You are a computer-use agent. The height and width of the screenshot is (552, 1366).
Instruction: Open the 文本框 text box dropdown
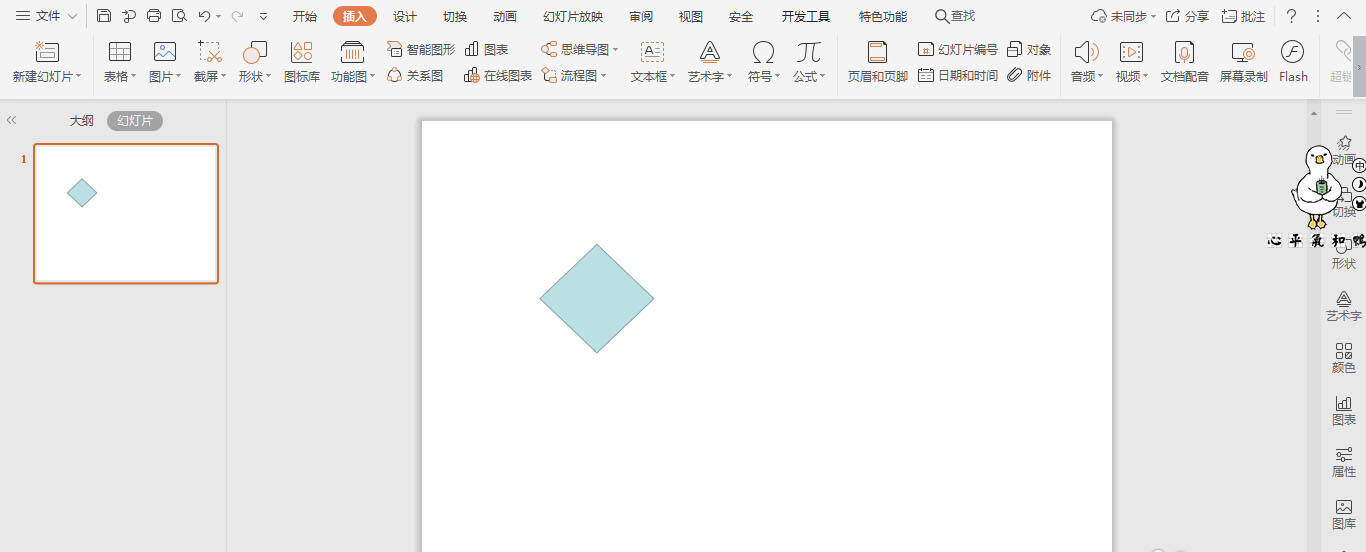[653, 76]
